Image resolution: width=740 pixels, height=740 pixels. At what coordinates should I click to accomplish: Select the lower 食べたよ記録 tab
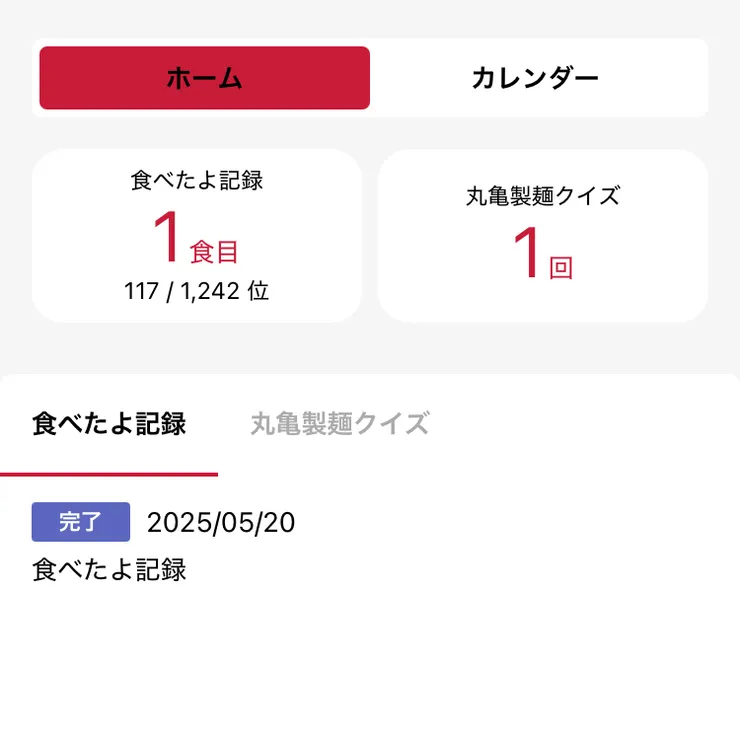(x=109, y=424)
